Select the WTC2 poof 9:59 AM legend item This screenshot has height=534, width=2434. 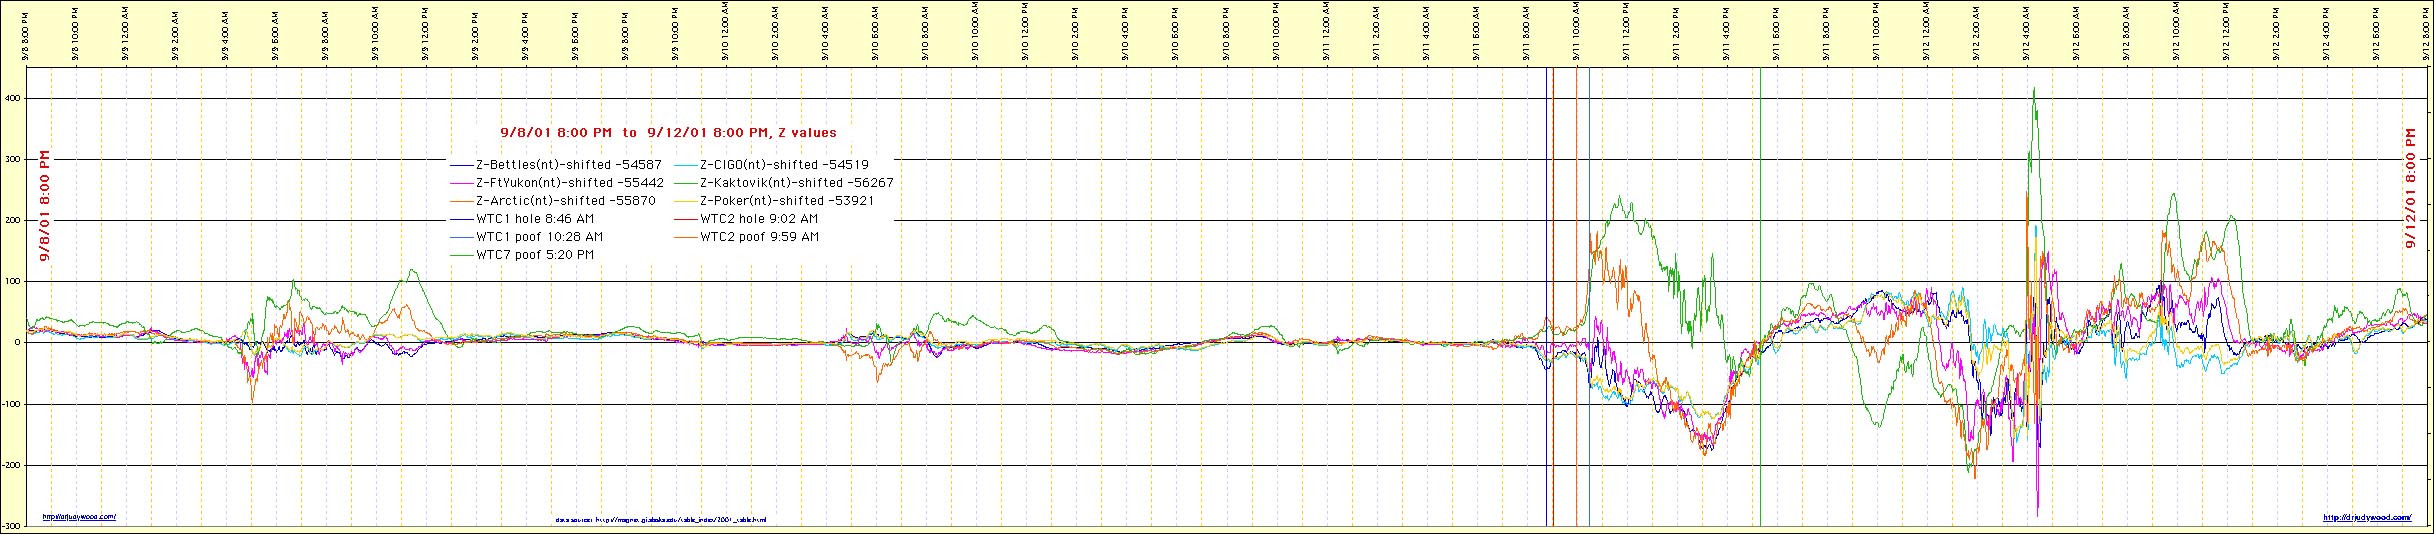759,237
